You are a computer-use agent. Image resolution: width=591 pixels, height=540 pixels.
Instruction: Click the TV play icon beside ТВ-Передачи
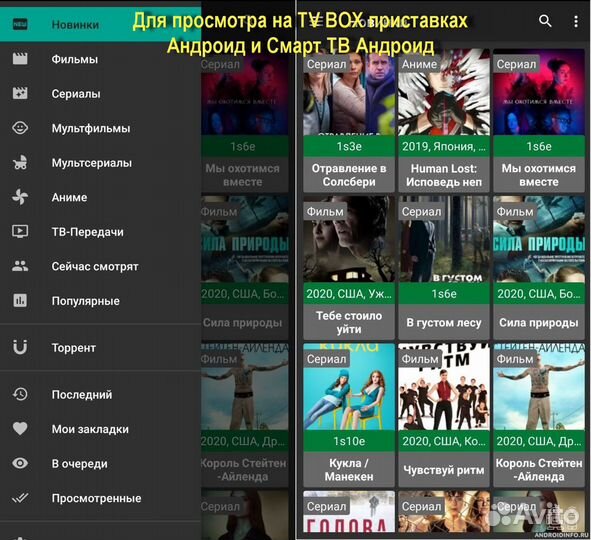(x=20, y=231)
